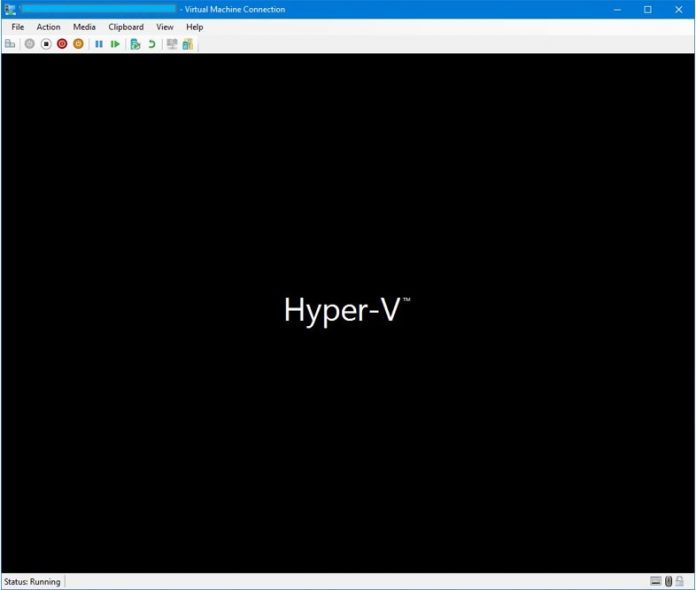The width and height of the screenshot is (696, 590).
Task: Open the Action menu
Action: (x=48, y=27)
